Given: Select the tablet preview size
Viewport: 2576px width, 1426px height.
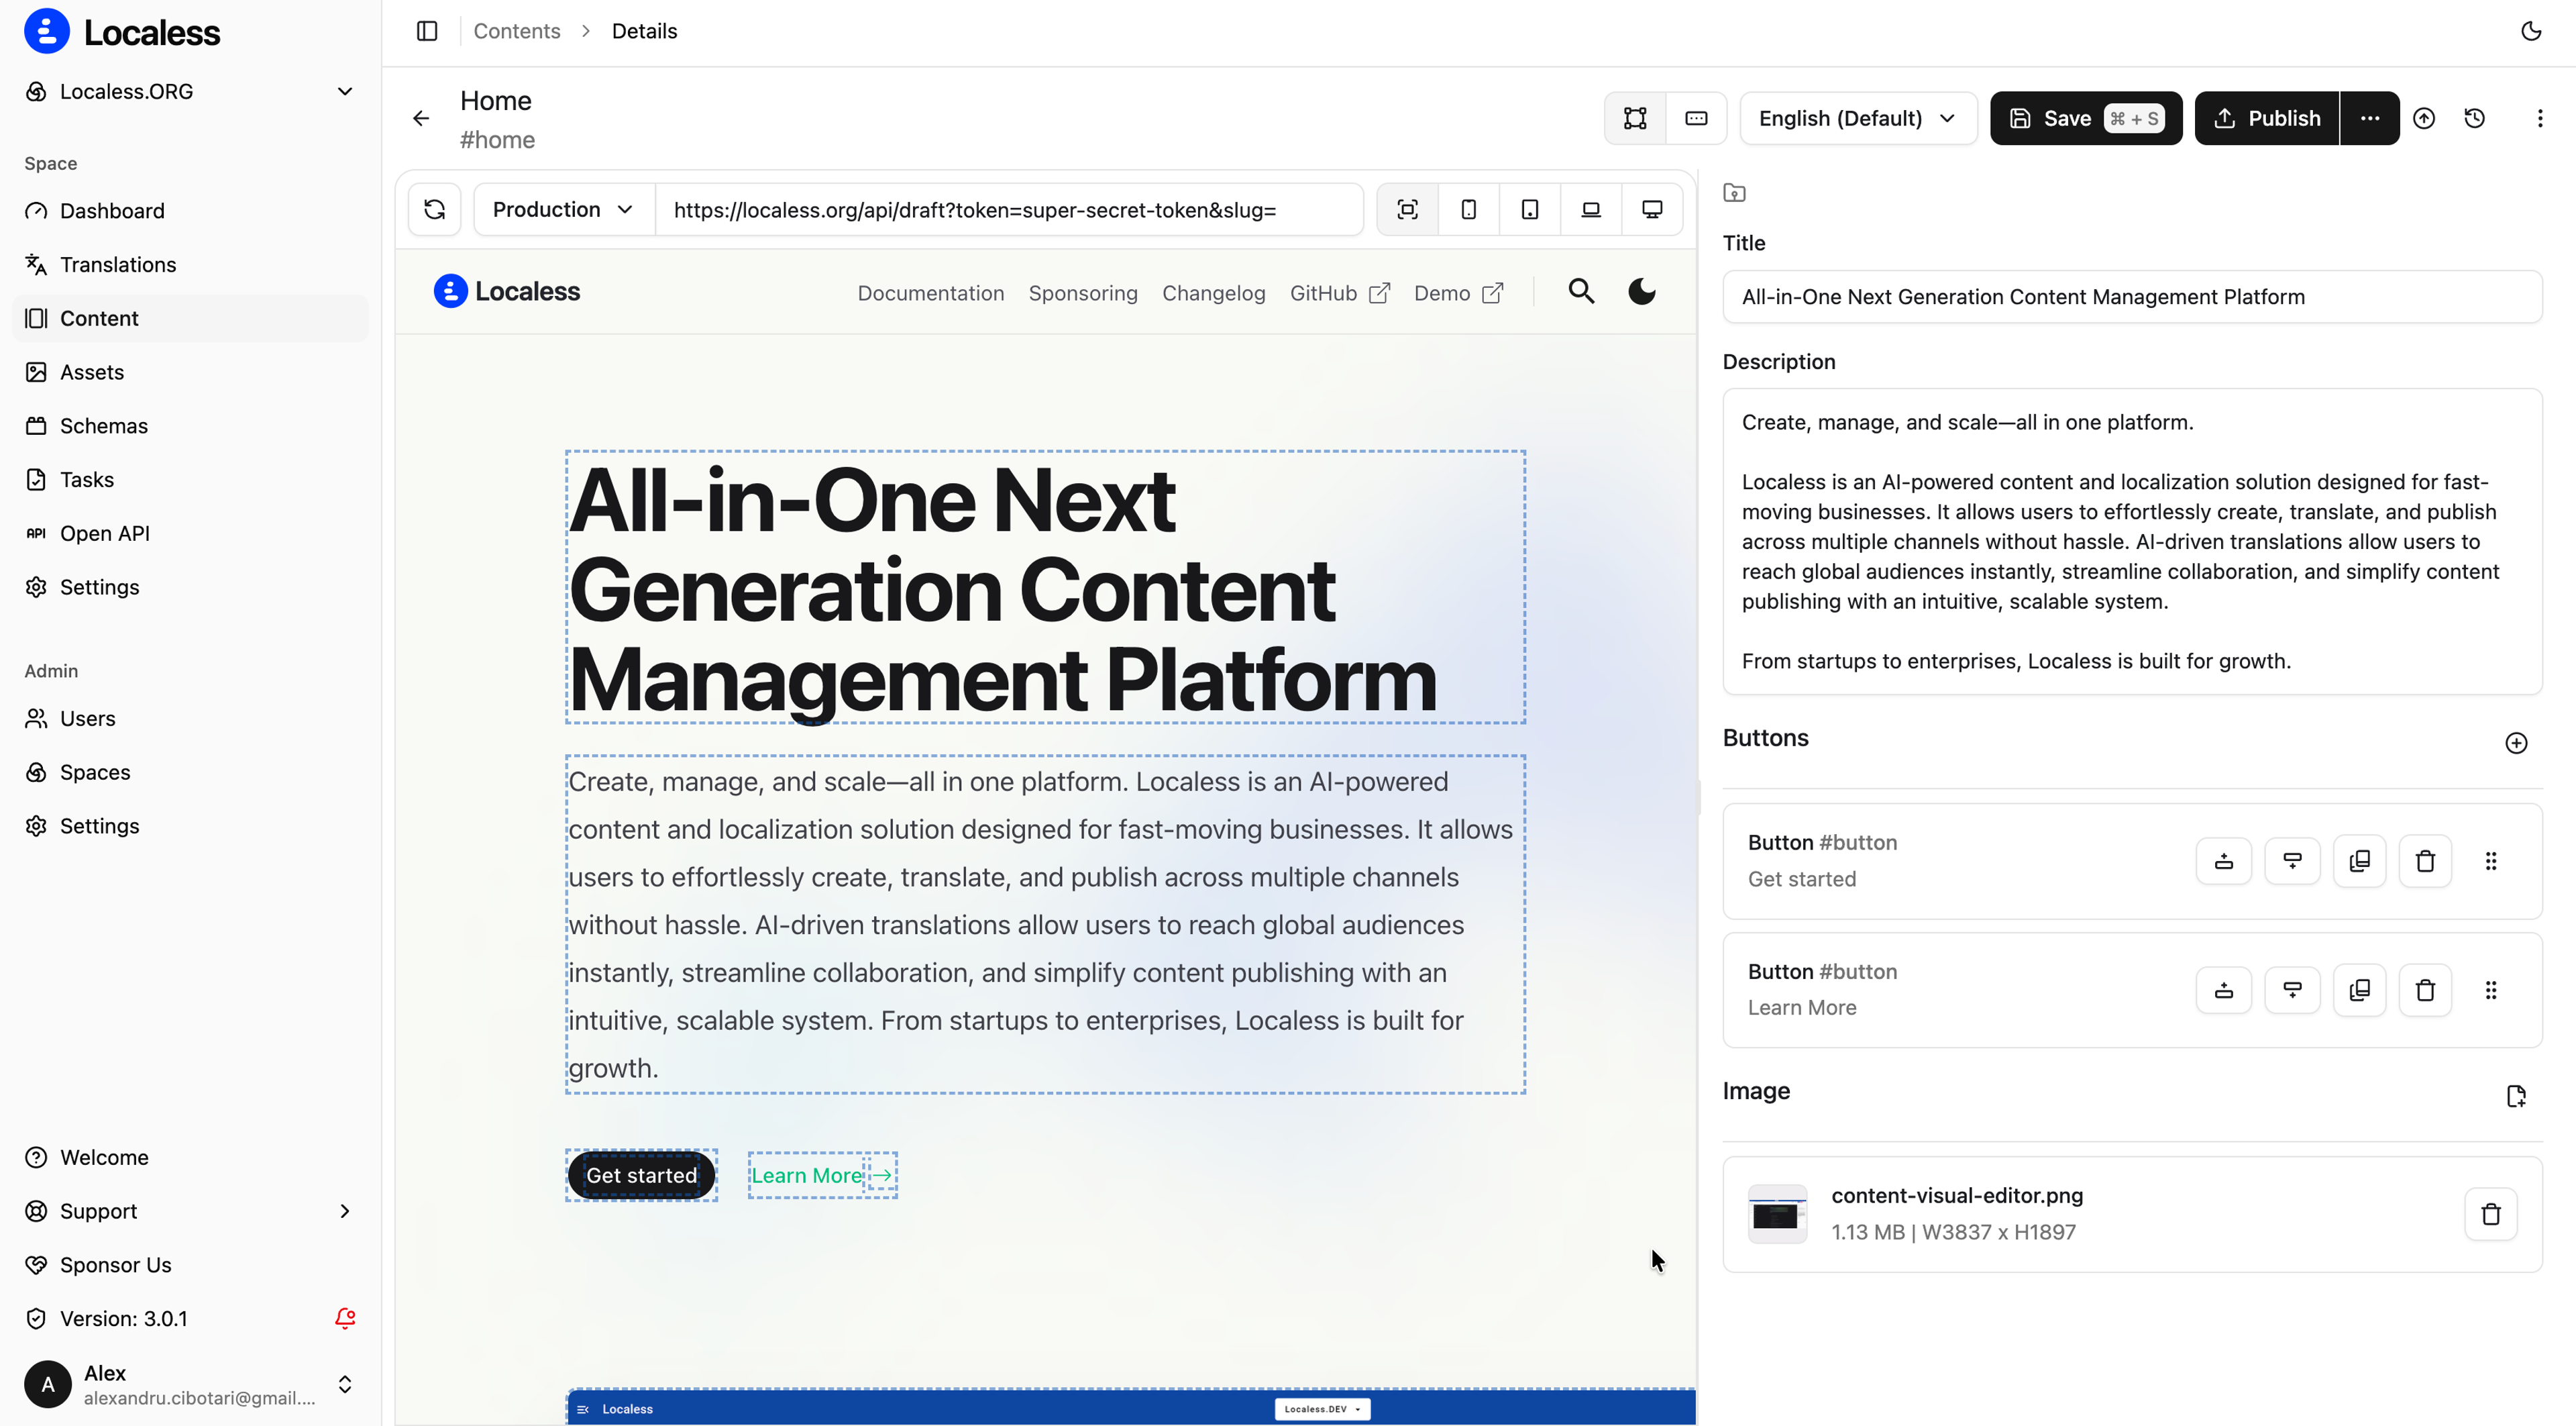Looking at the screenshot, I should [x=1530, y=209].
